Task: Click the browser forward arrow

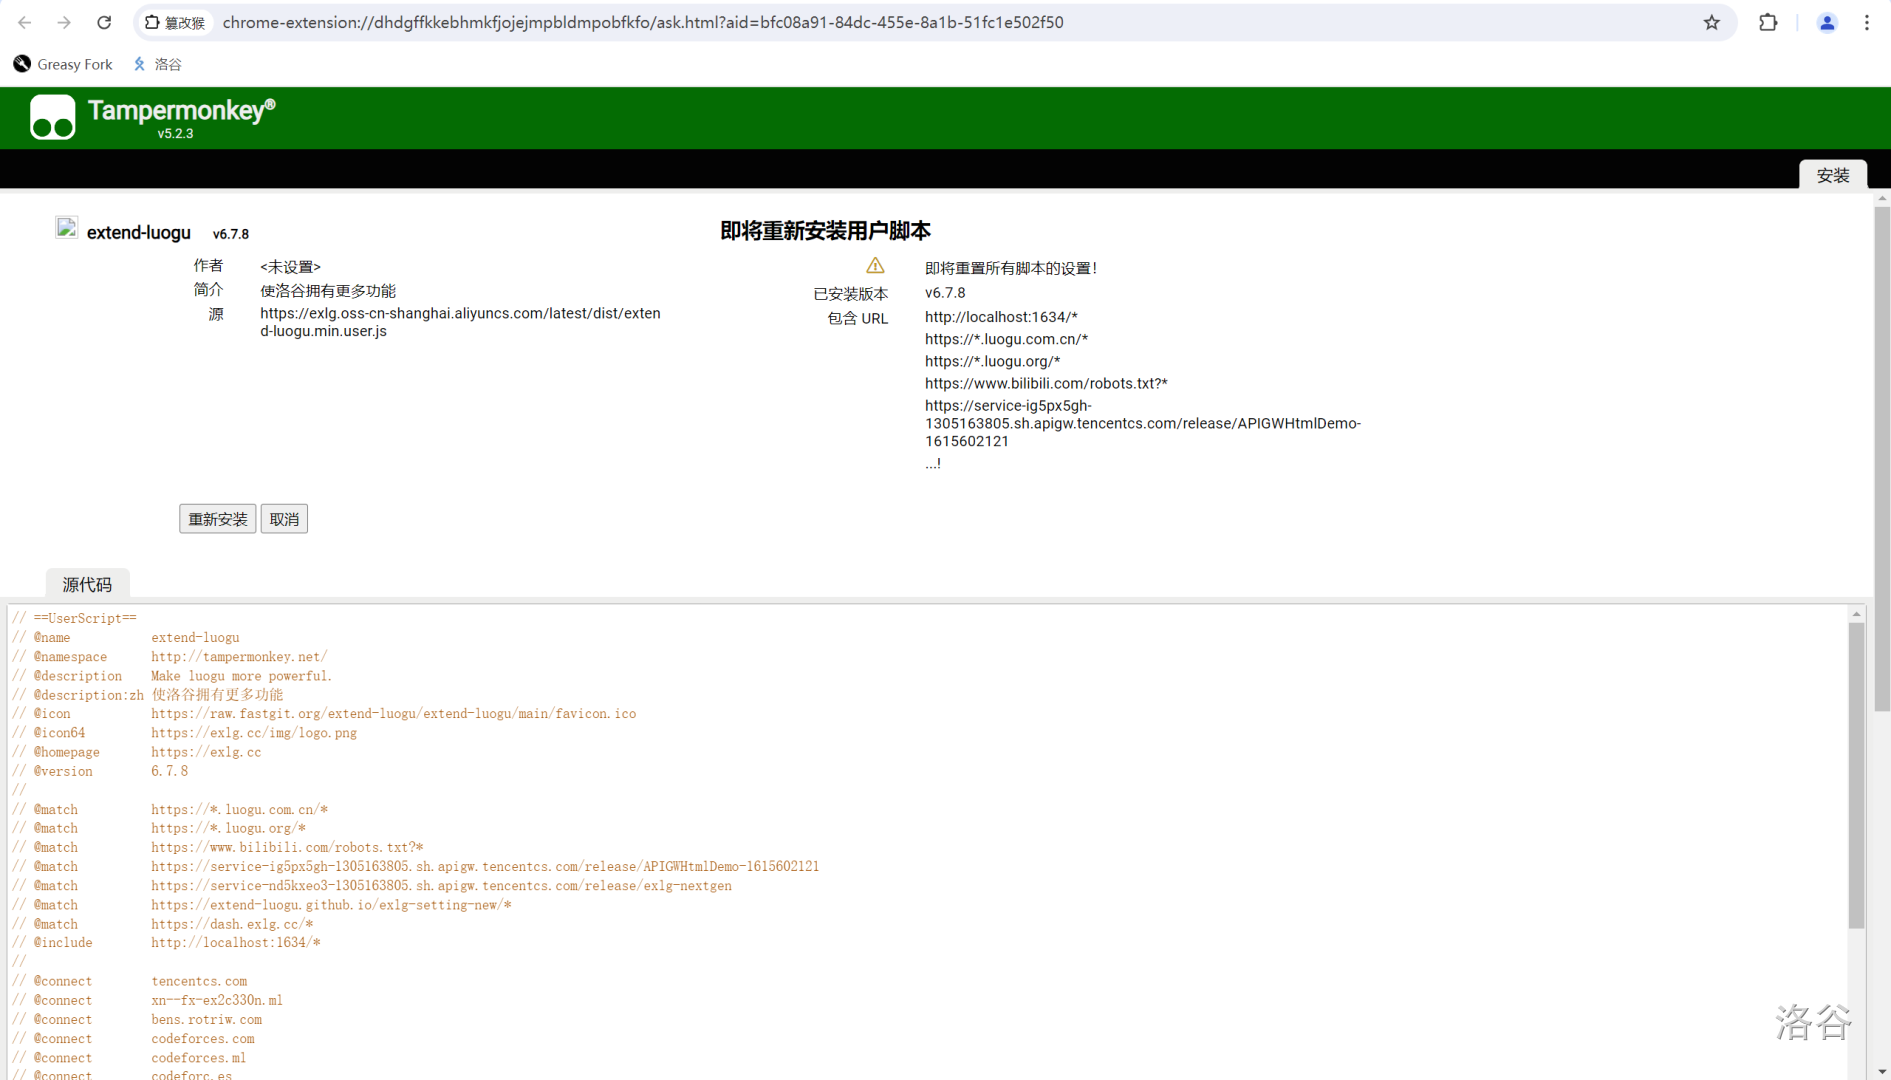Action: pyautogui.click(x=64, y=22)
